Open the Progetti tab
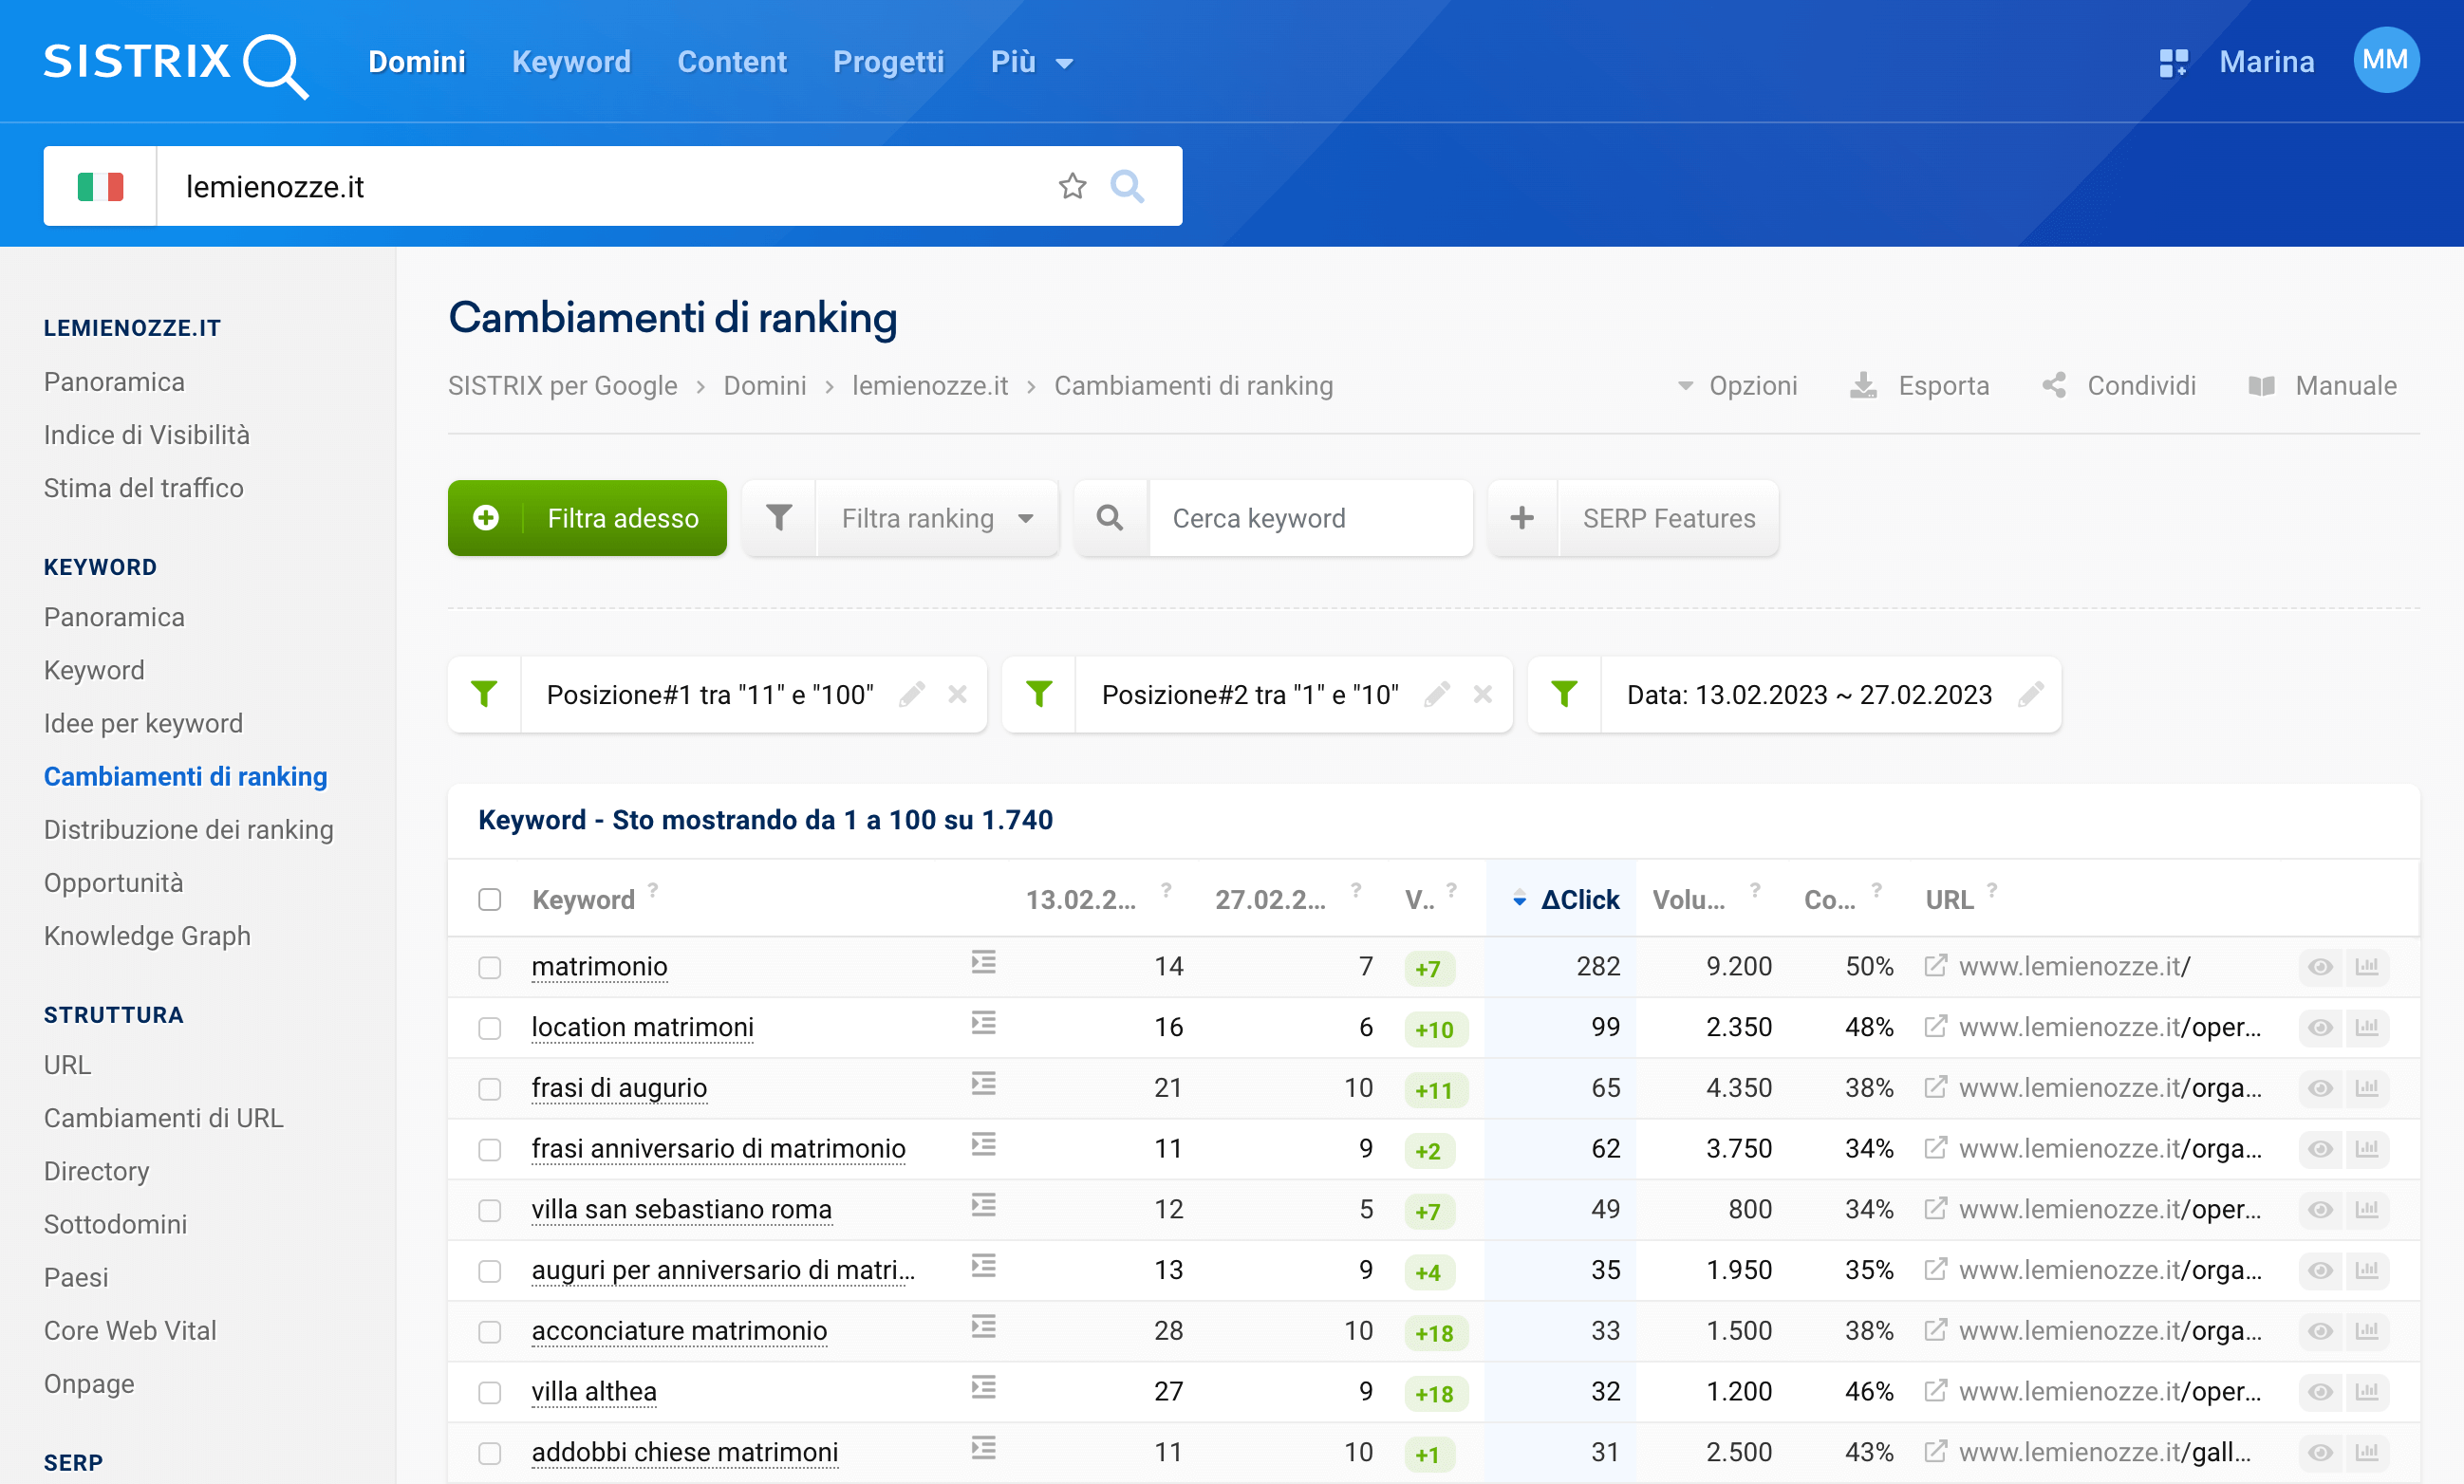This screenshot has width=2464, height=1484. pos(888,62)
